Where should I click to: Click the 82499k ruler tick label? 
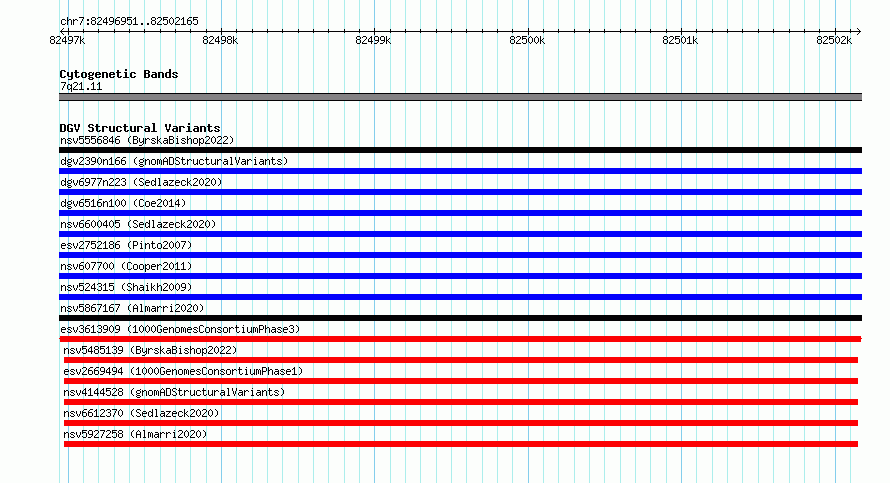pos(373,40)
